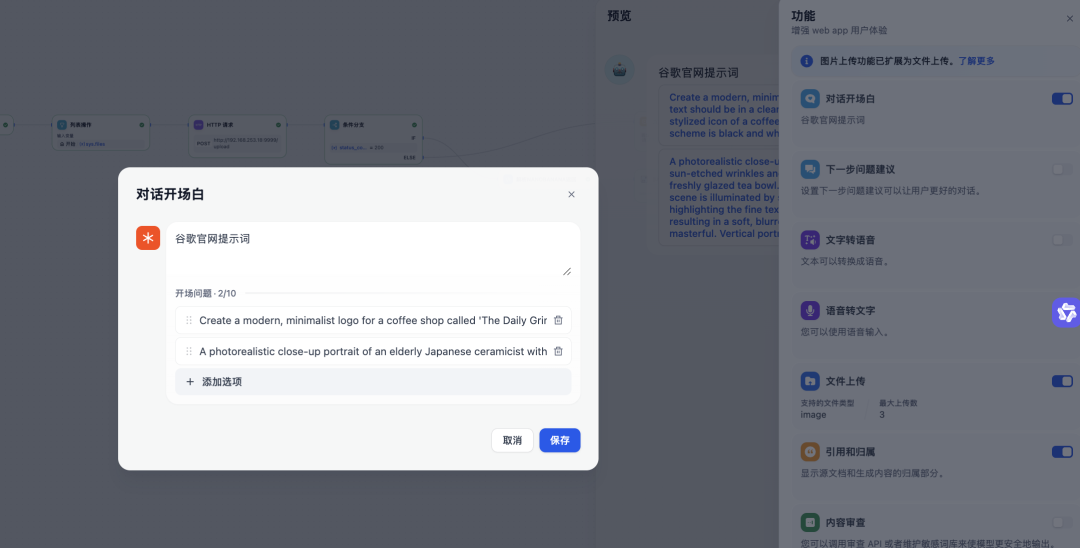Enable the 文字转语音 switch
1080x548 pixels.
pyautogui.click(x=1062, y=240)
